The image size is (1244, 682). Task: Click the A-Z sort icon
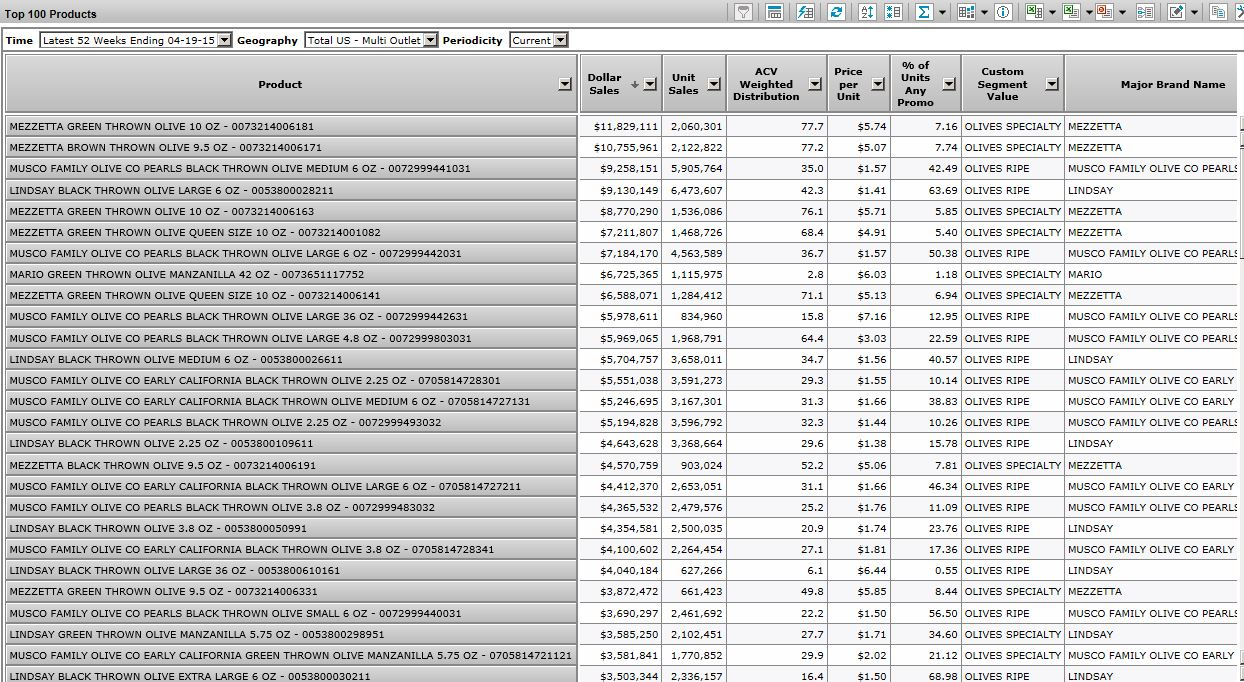(867, 12)
